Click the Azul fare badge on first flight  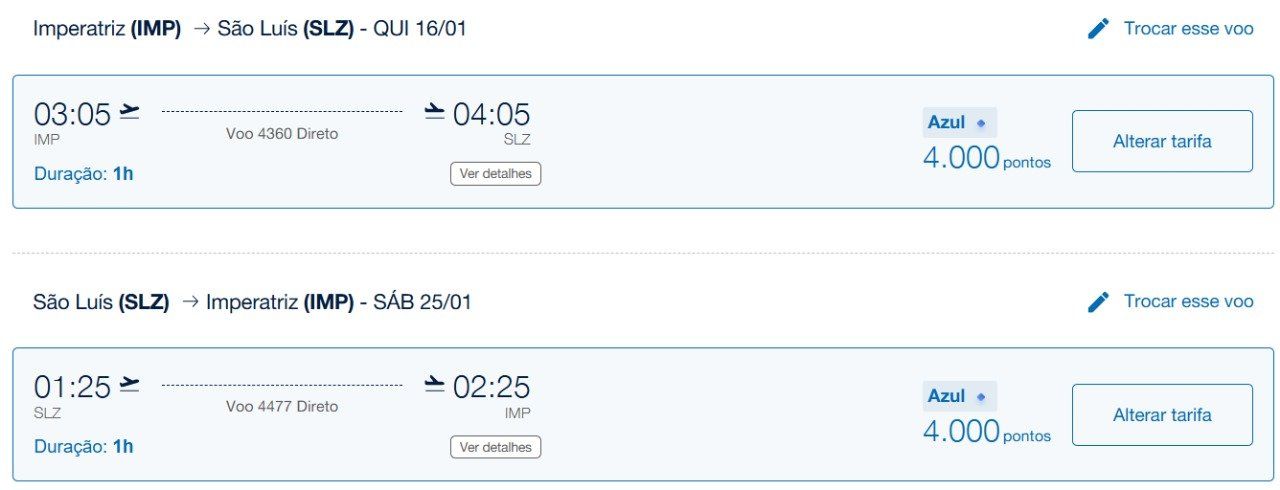[x=959, y=123]
